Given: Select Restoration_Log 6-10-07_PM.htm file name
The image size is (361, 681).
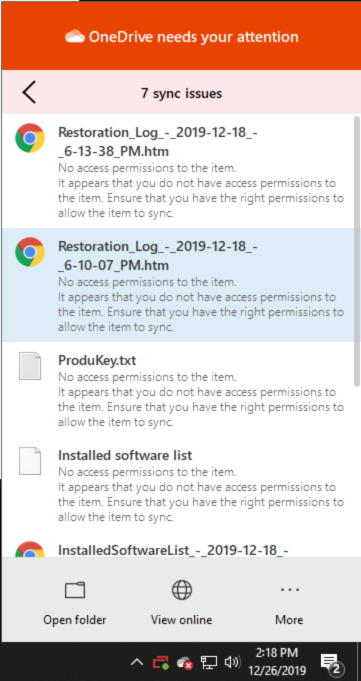Looking at the screenshot, I should pyautogui.click(x=158, y=255).
